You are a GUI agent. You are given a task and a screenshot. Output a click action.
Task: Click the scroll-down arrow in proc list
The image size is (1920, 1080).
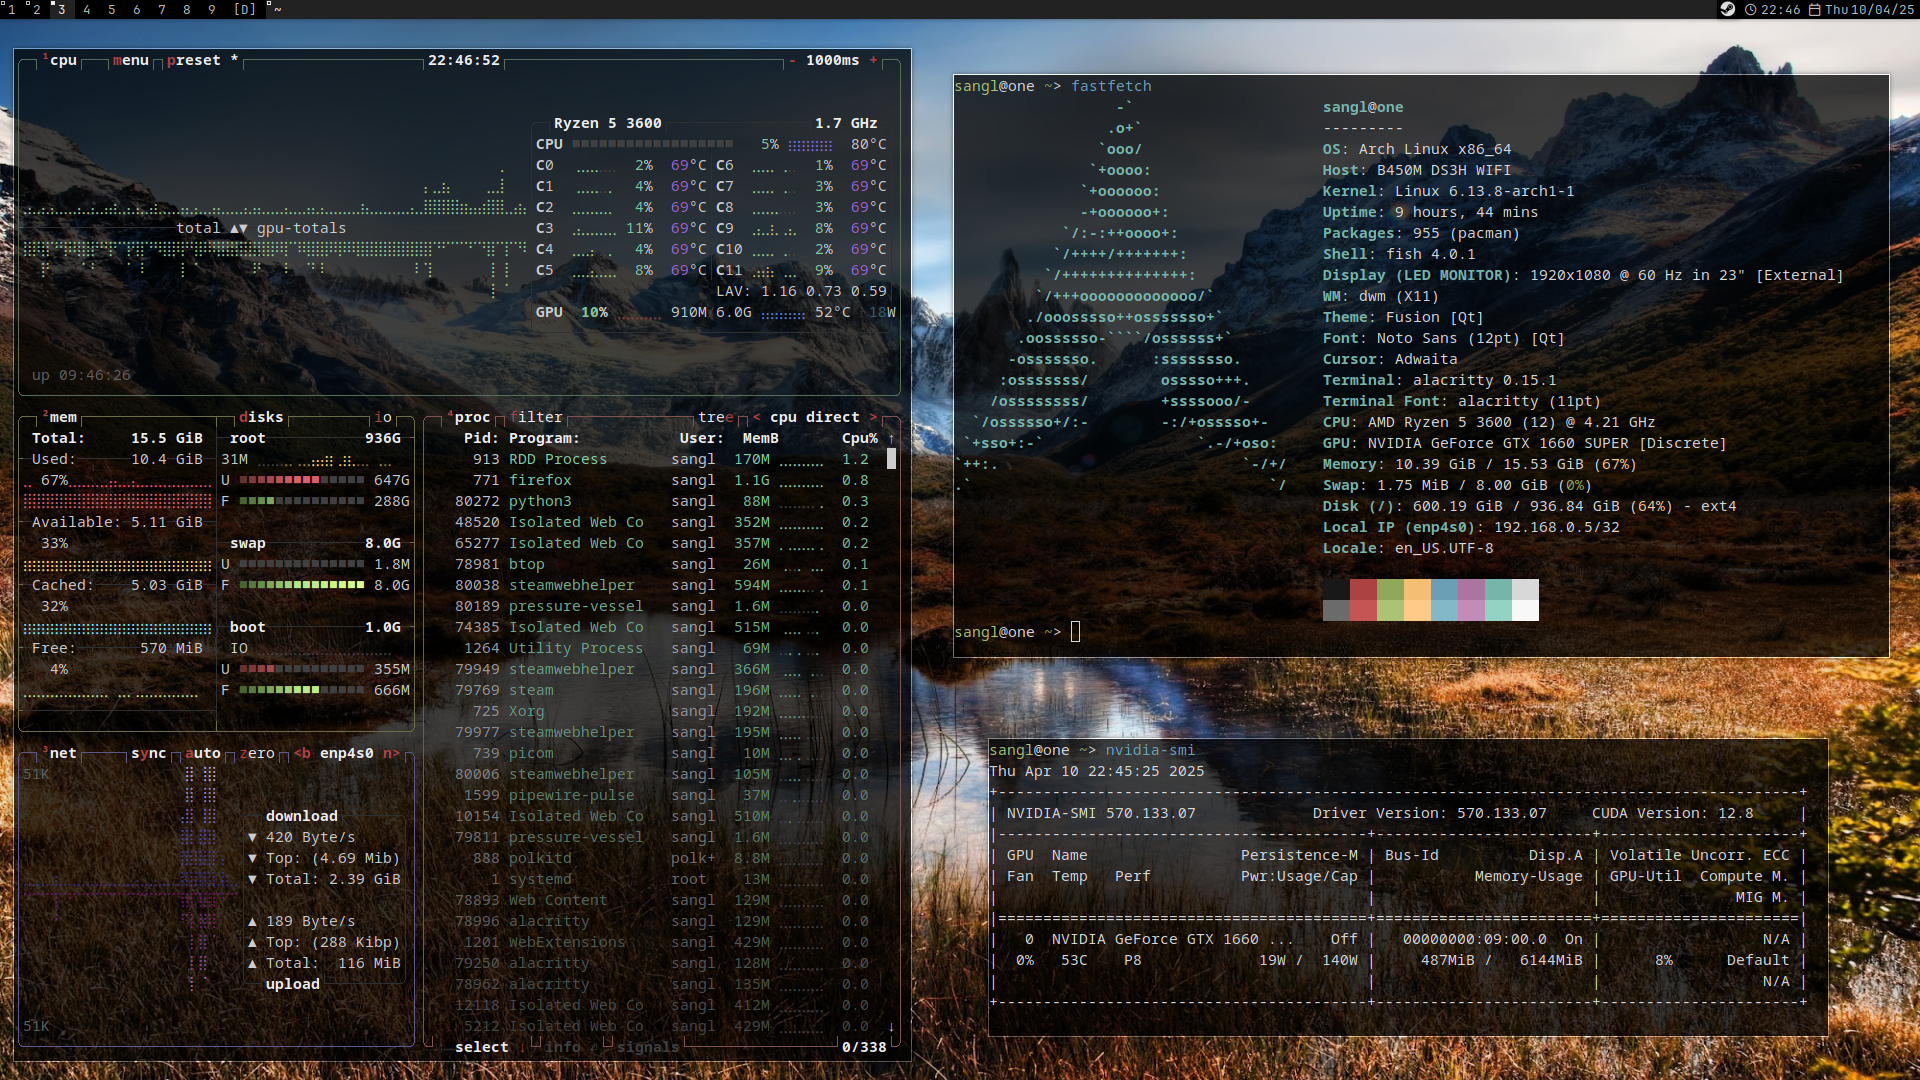click(x=891, y=1026)
